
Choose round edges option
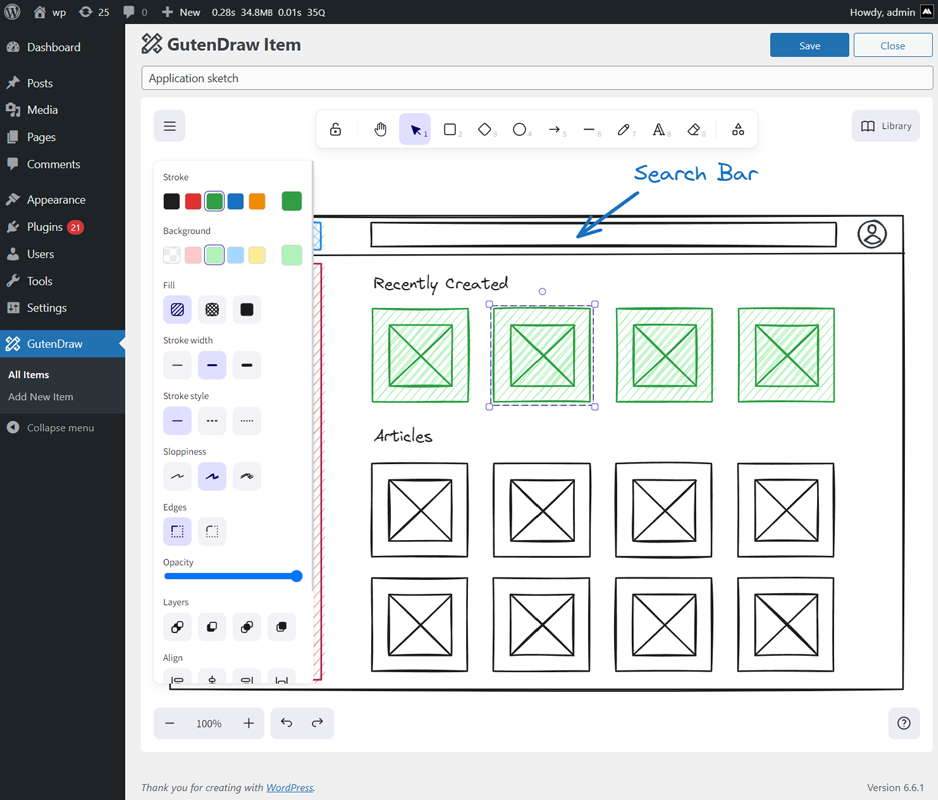[x=212, y=531]
